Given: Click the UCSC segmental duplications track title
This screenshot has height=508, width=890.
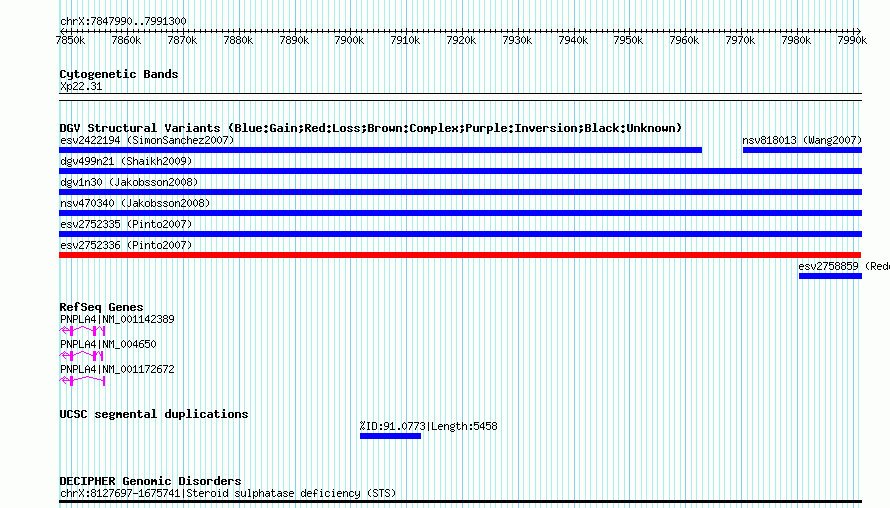Looking at the screenshot, I should [x=154, y=414].
